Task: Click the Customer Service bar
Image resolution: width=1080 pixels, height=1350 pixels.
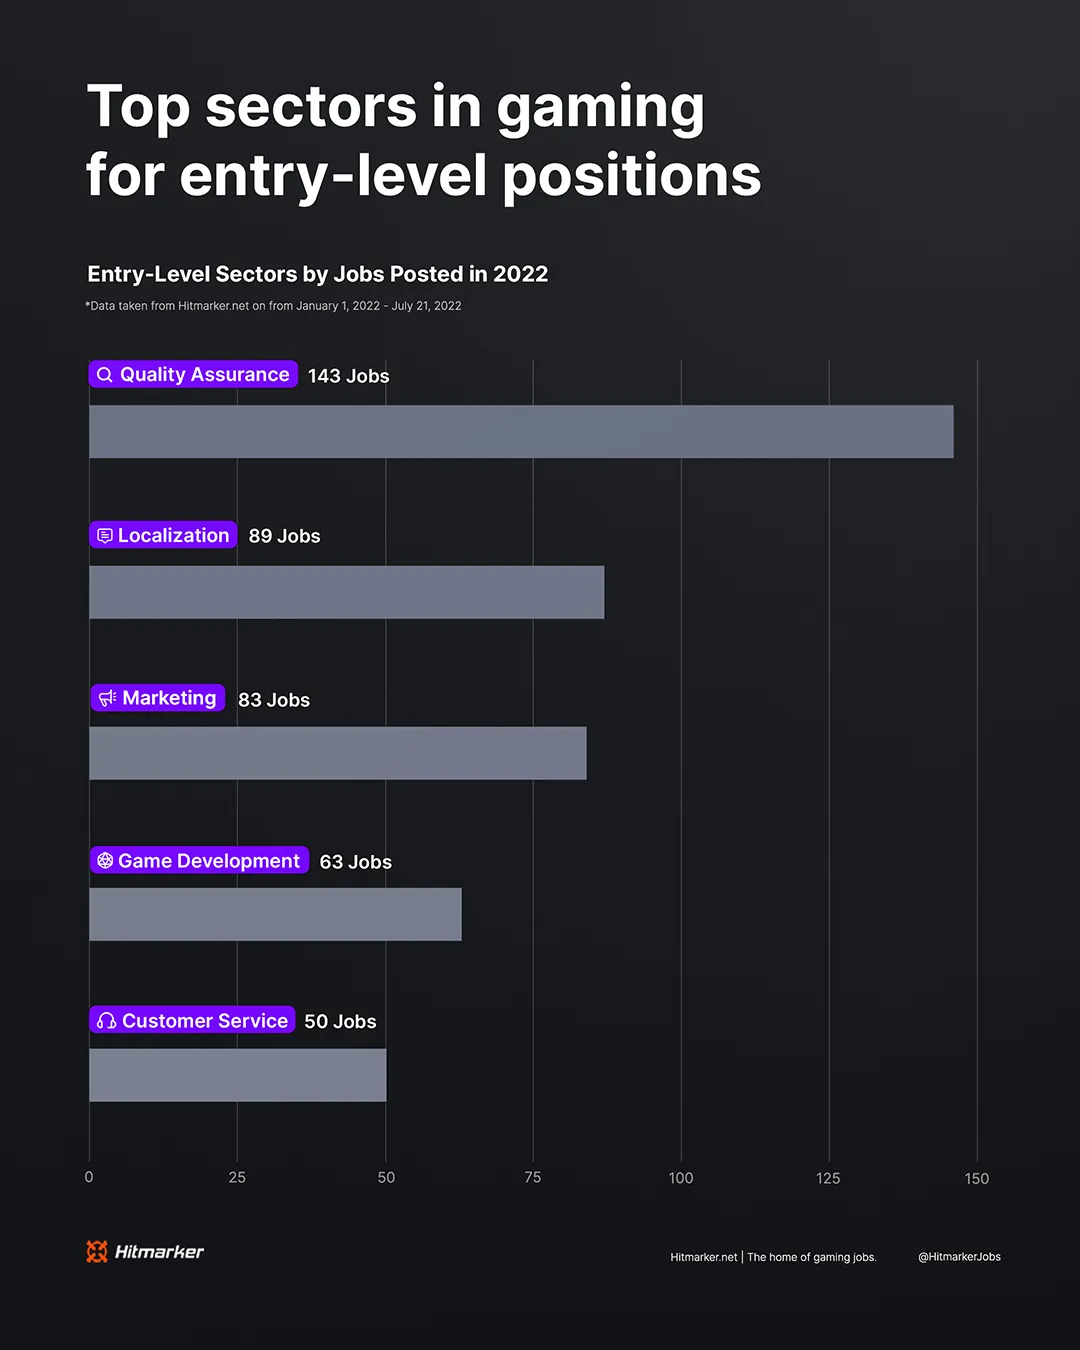Action: 237,1075
